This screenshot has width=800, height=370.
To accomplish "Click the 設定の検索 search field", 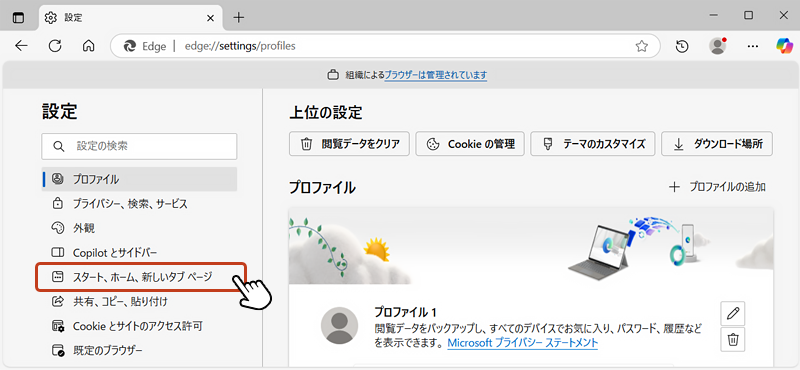I will tap(139, 146).
